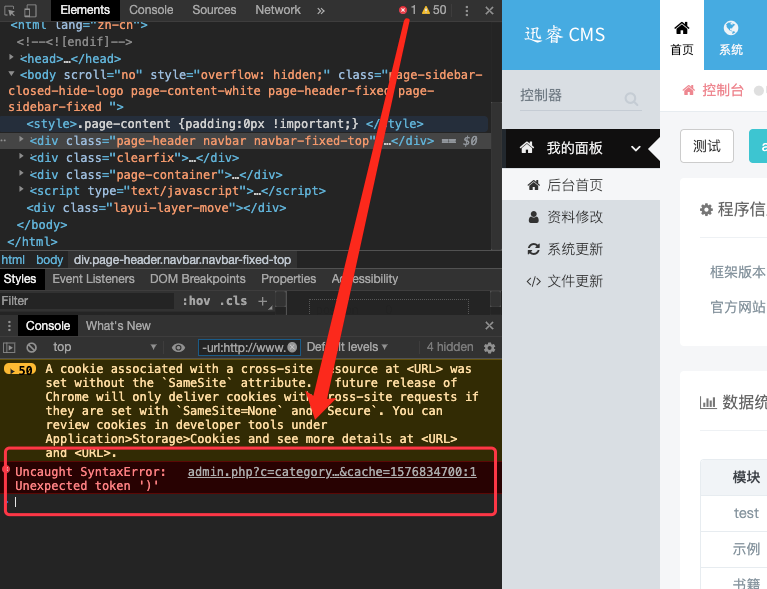Open the 系统 globe nav item

(x=731, y=38)
